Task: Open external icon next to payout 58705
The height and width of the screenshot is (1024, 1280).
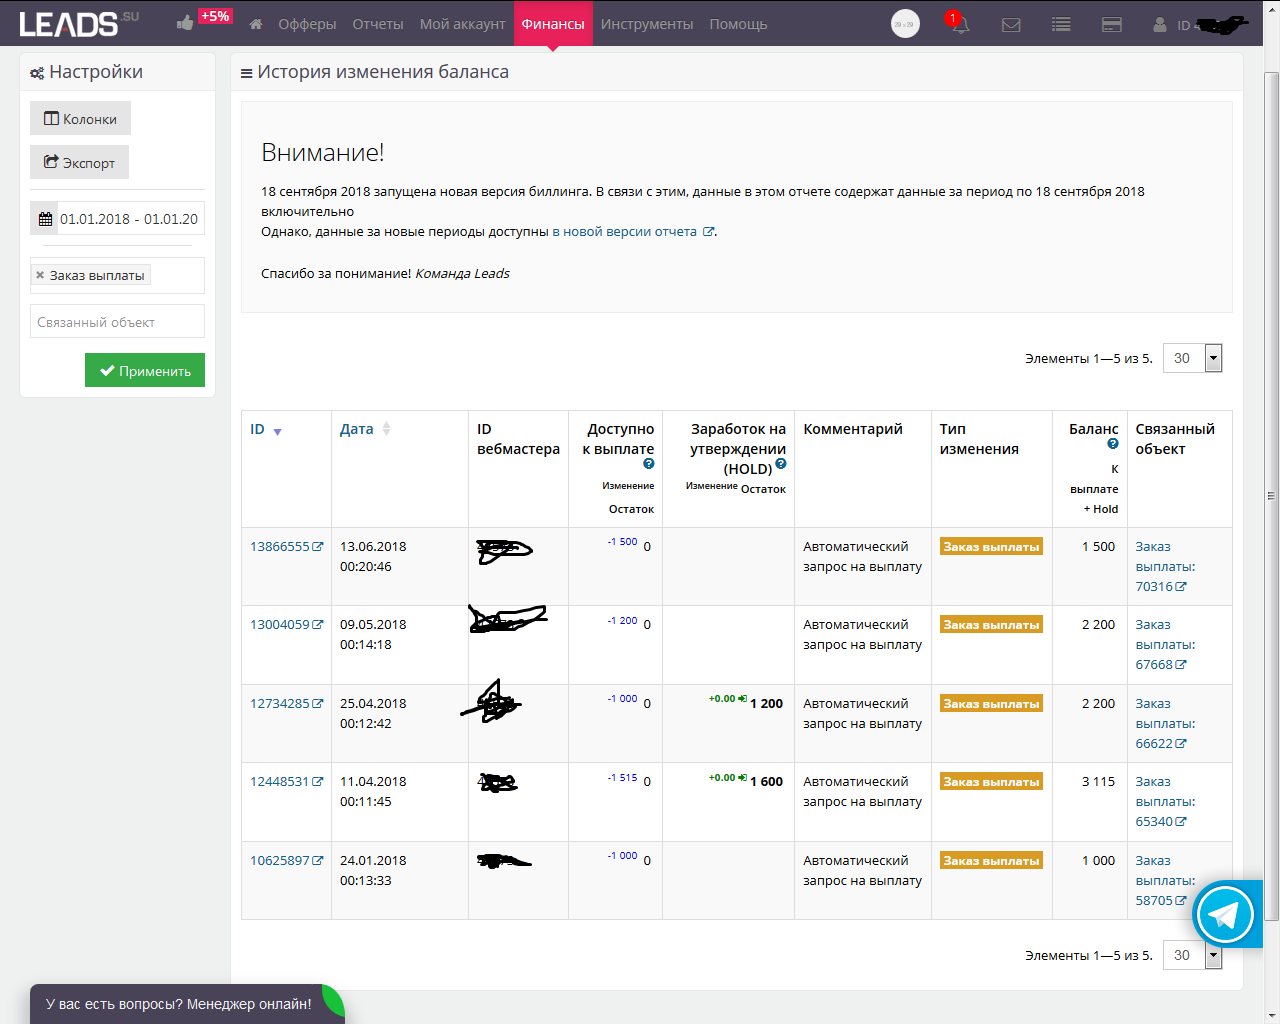Action: 1181,901
